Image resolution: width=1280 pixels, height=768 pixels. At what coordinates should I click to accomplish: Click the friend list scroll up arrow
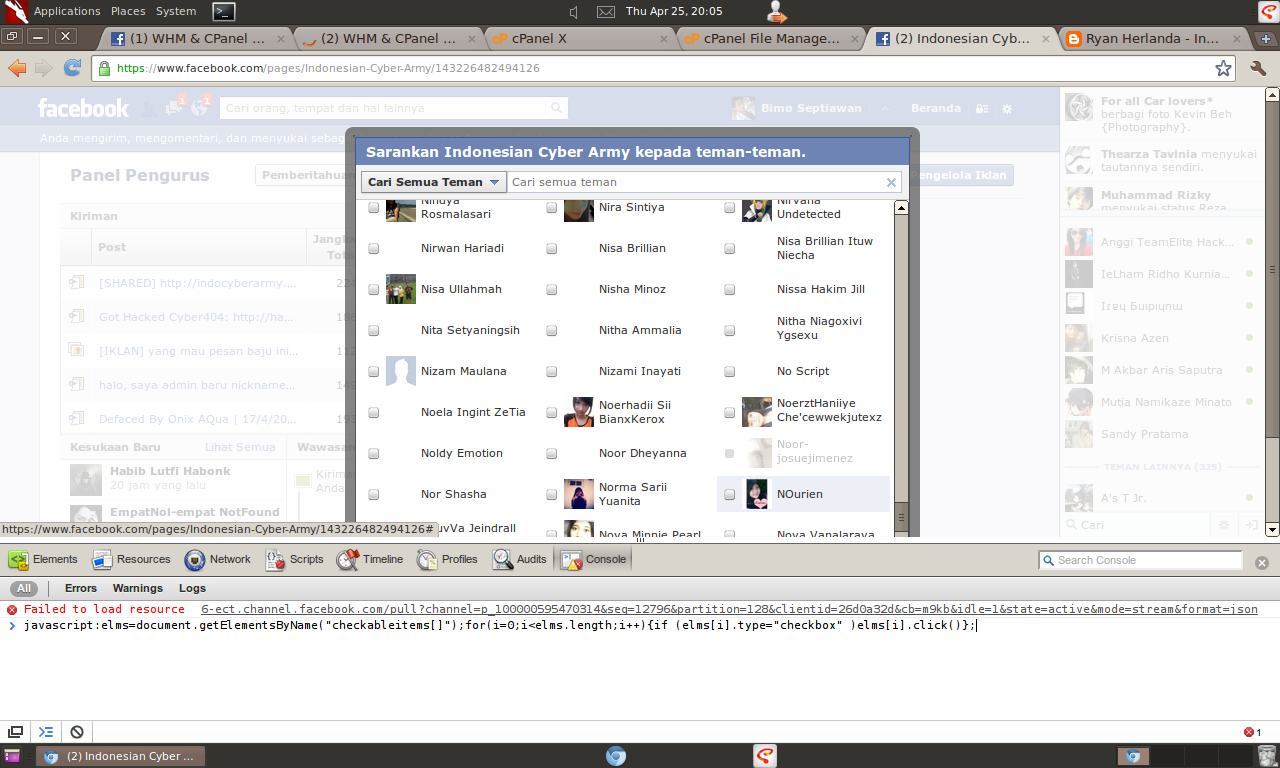(901, 208)
